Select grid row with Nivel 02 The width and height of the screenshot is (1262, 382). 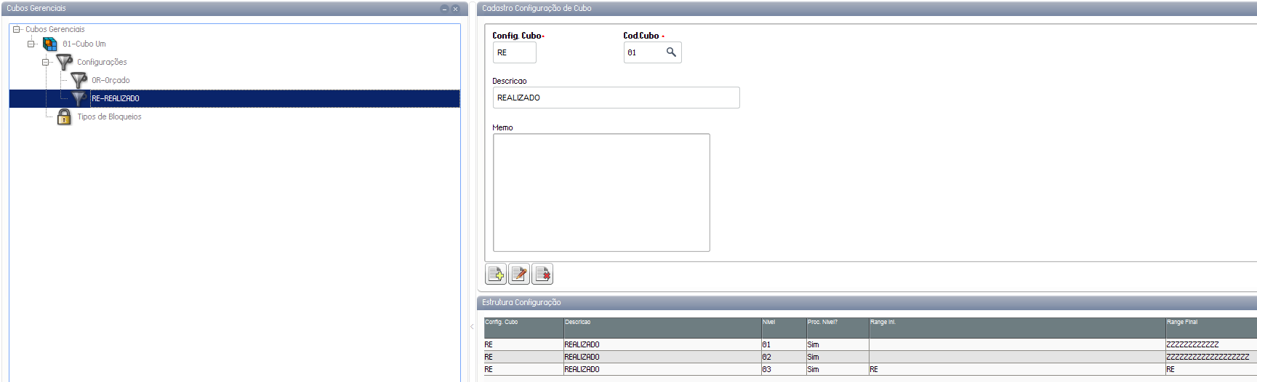pyautogui.click(x=870, y=356)
